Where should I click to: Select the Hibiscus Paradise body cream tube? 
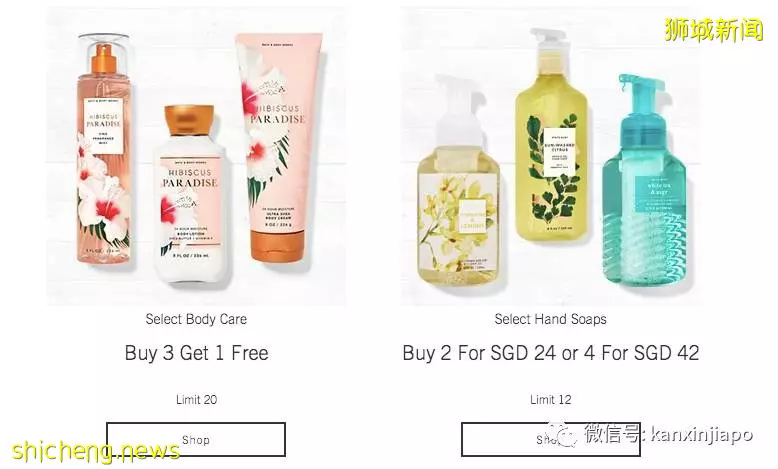coord(279,146)
